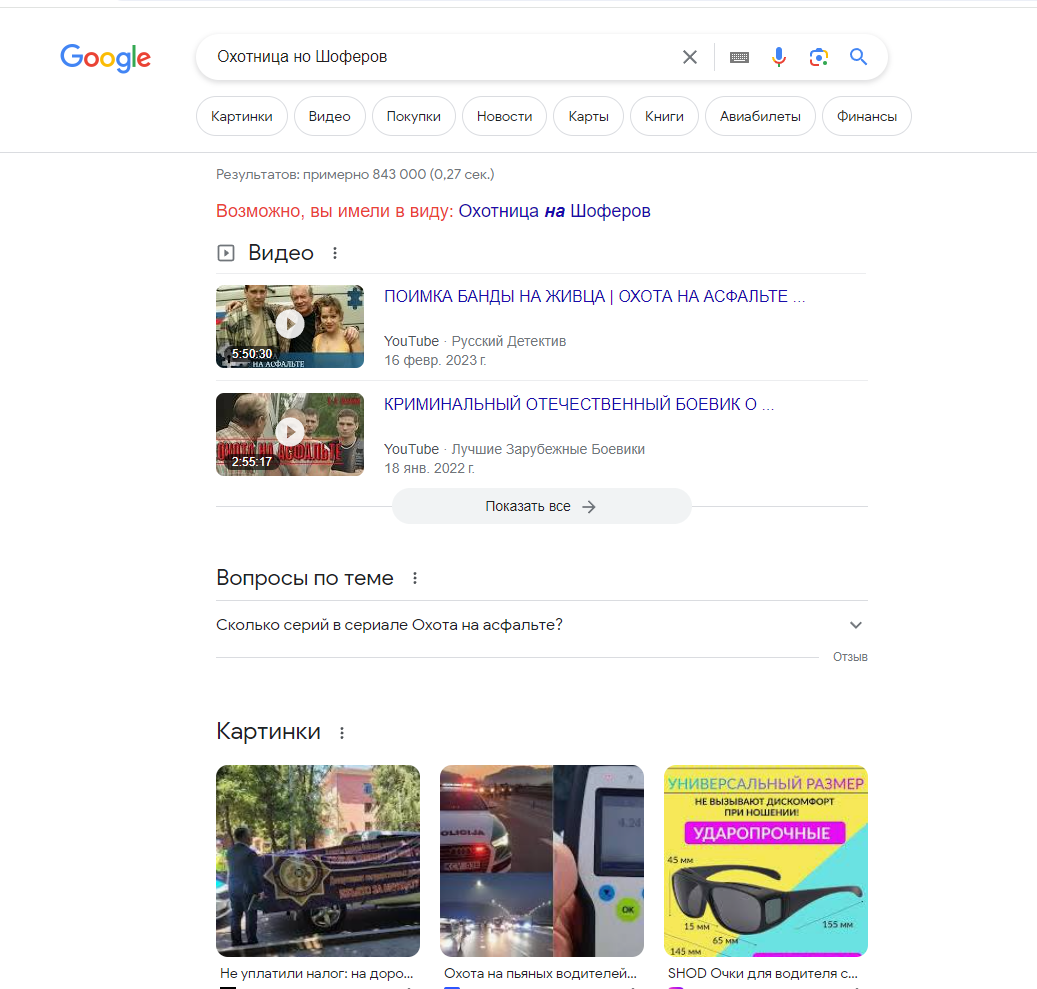Open the three-dot menu next to Картинки heading
The width and height of the screenshot is (1037, 989).
[342, 732]
